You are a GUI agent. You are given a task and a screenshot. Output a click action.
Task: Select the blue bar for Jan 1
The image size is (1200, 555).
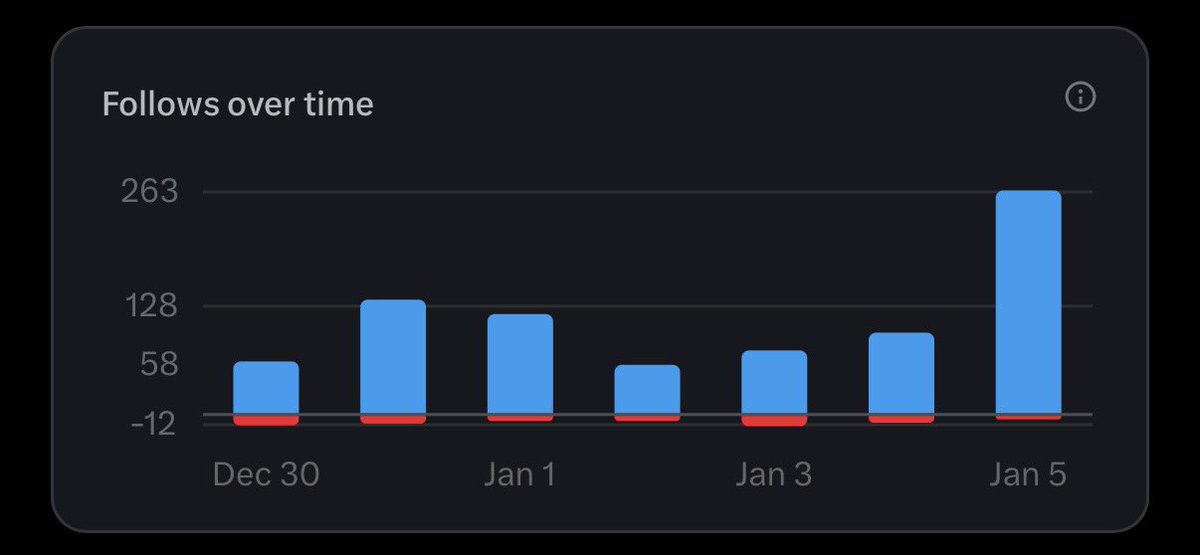coord(520,364)
